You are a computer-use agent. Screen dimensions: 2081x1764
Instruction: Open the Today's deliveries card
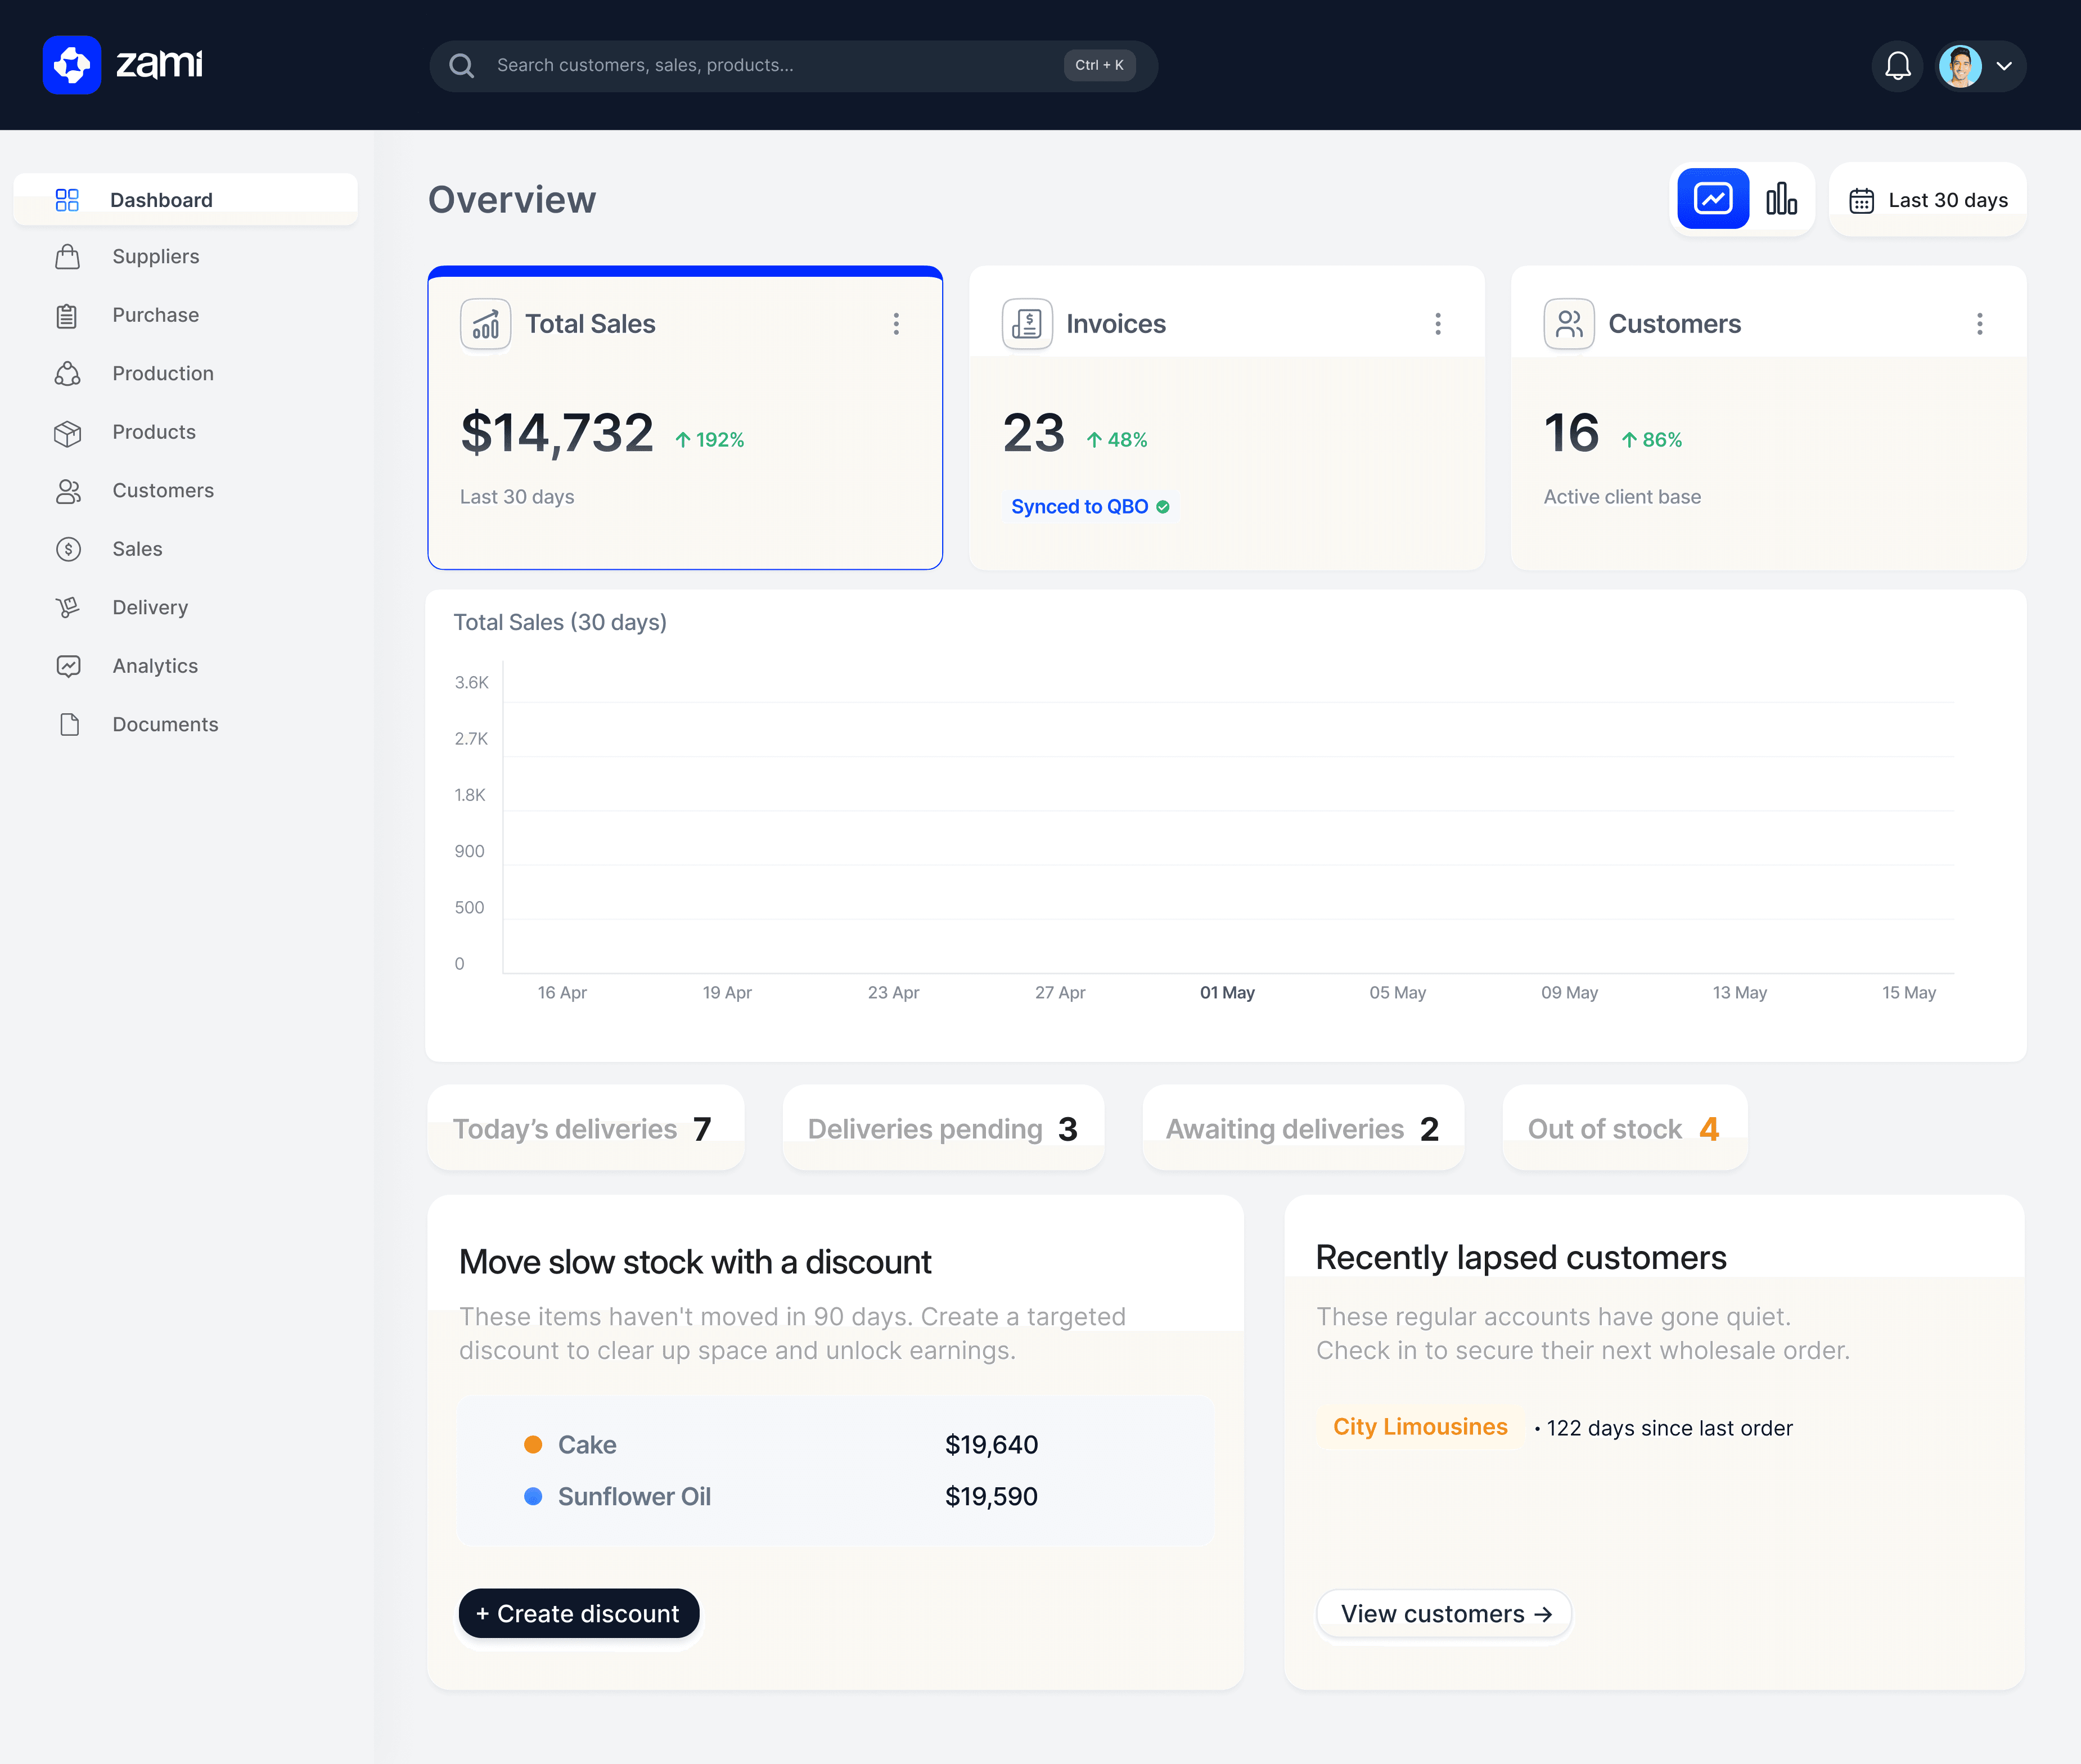click(585, 1128)
